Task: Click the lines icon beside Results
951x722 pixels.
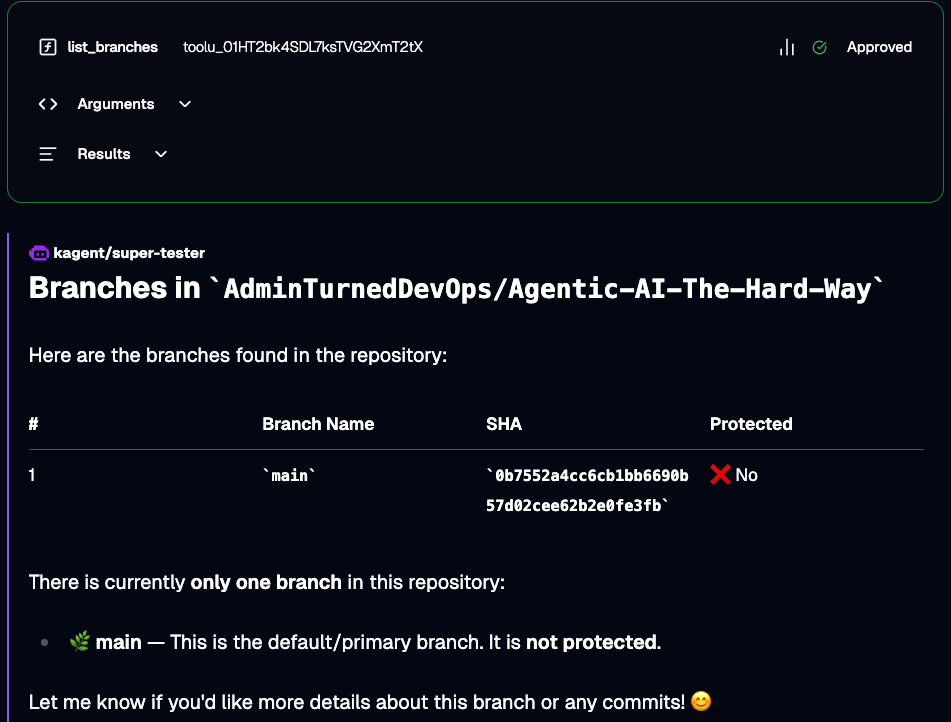Action: coord(47,154)
